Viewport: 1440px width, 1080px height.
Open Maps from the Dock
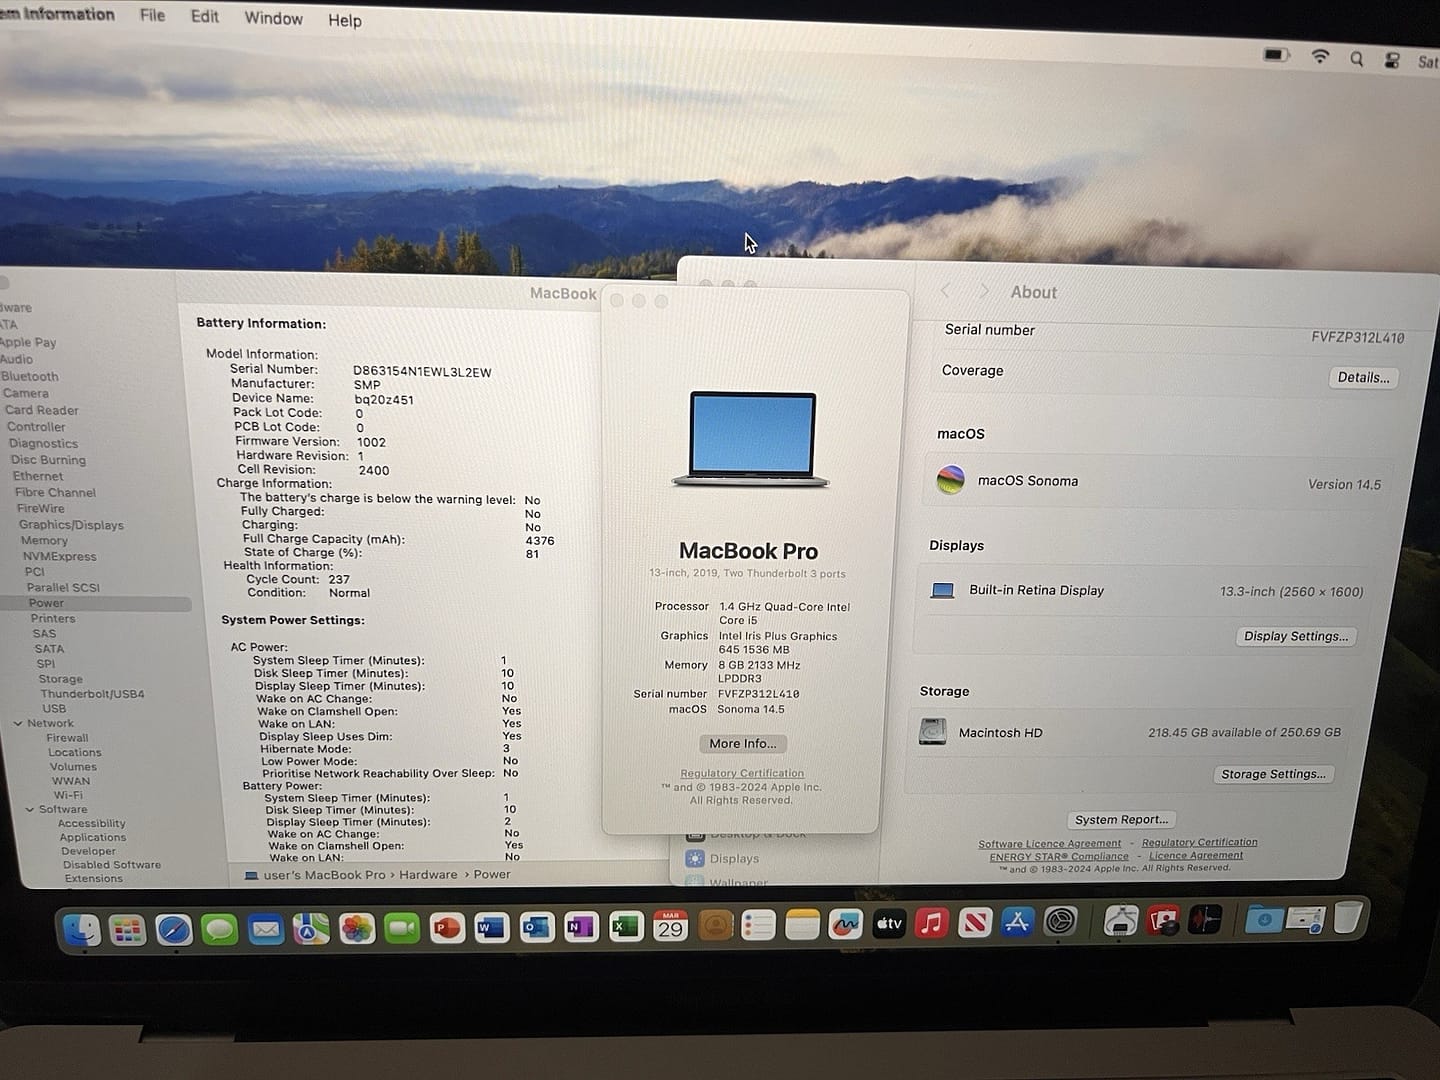(x=311, y=930)
